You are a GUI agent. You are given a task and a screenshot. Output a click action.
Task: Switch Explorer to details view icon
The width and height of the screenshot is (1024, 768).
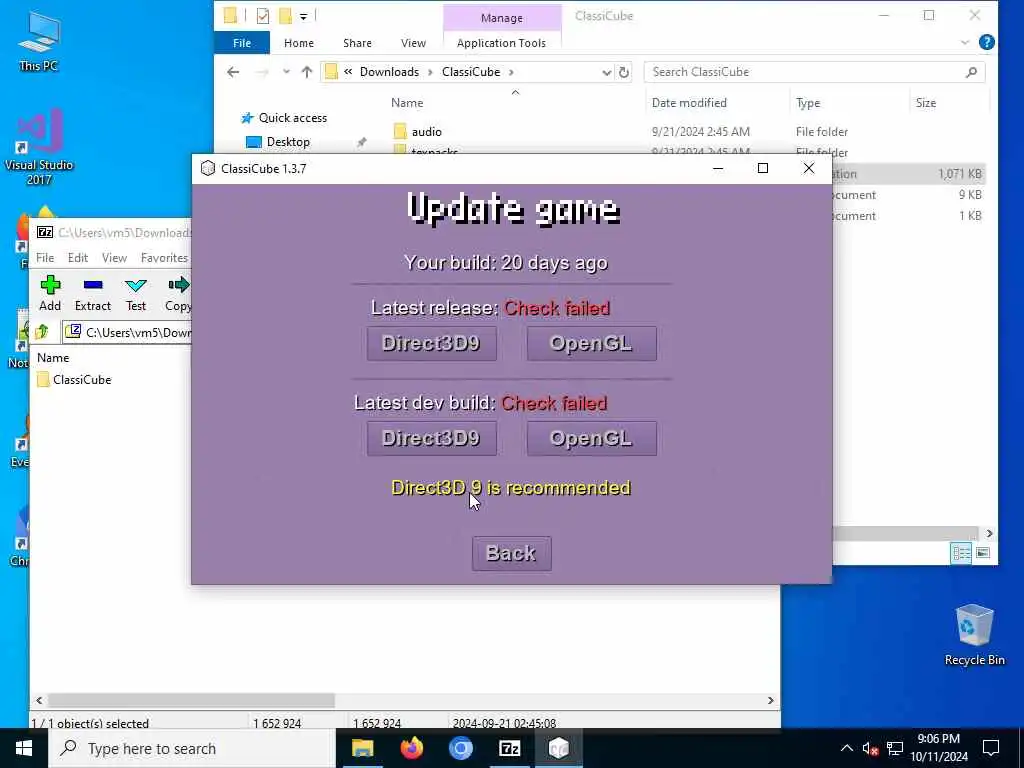click(x=961, y=553)
